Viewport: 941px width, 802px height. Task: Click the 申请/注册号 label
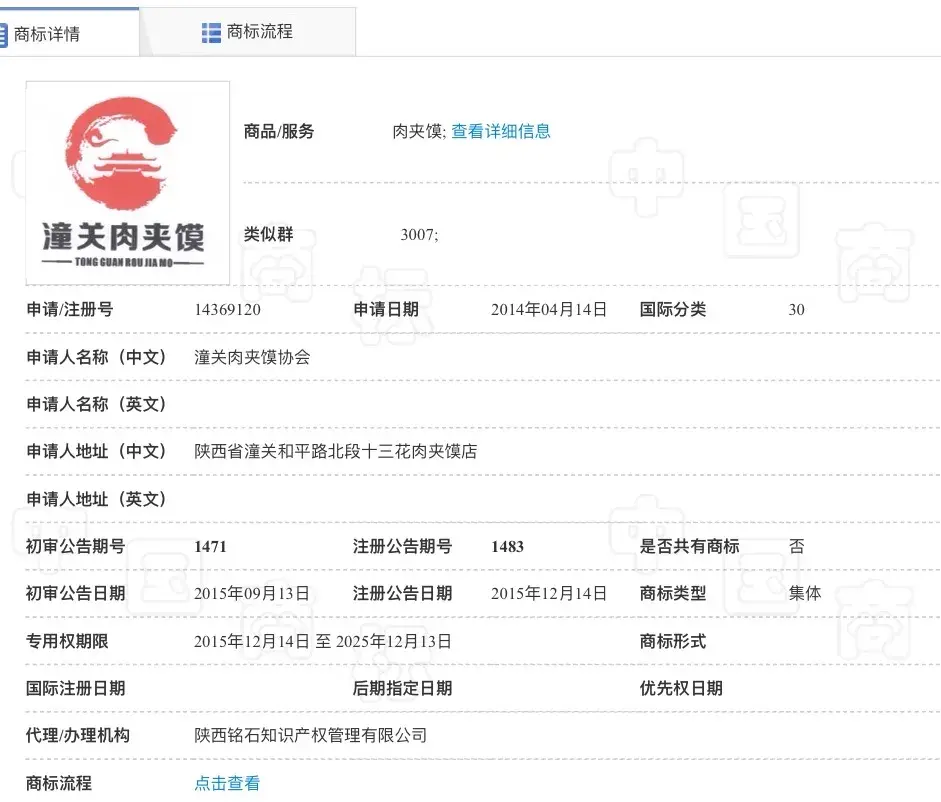70,310
